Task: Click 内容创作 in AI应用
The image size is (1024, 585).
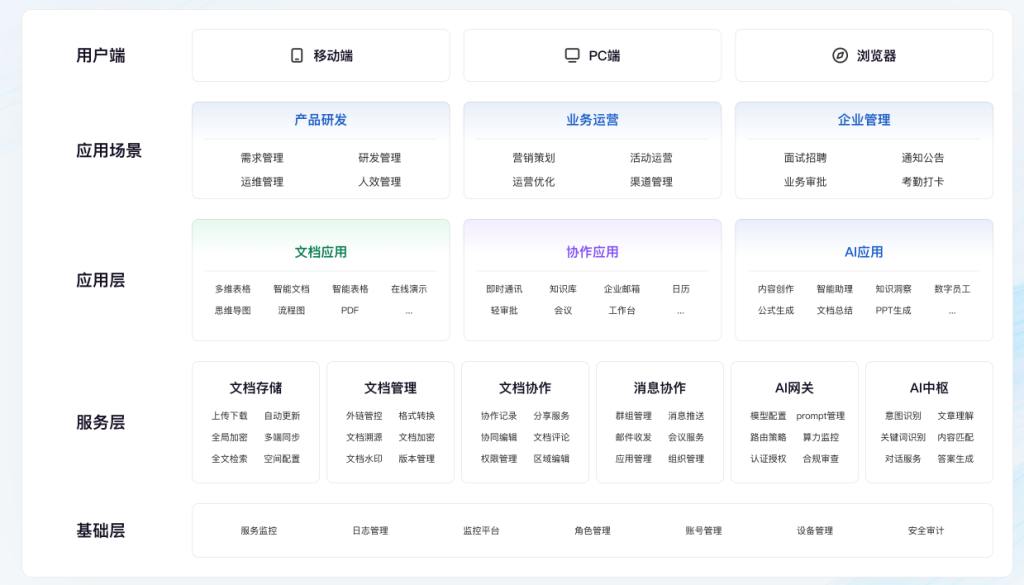Action: click(x=776, y=289)
